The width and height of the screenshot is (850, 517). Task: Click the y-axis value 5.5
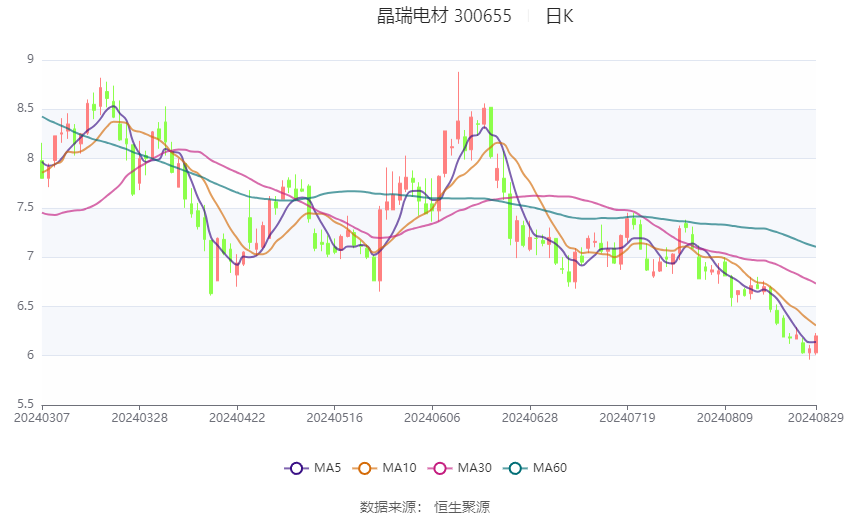click(25, 404)
